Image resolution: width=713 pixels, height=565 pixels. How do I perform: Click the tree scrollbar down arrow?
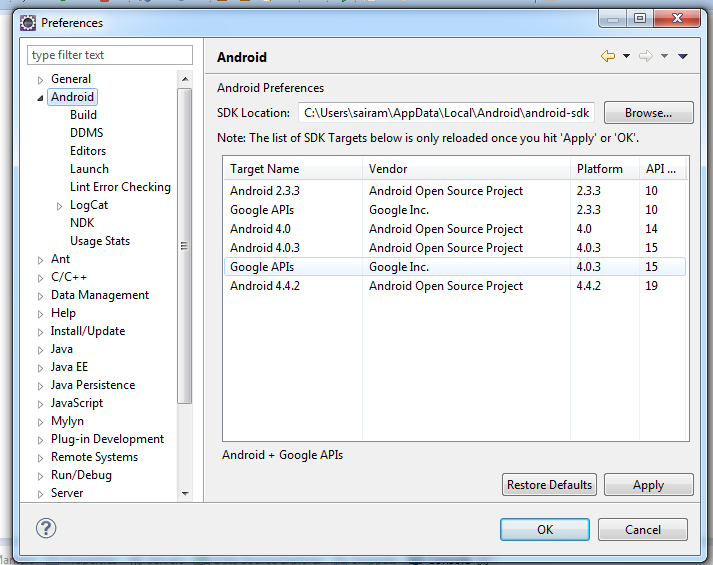(185, 494)
